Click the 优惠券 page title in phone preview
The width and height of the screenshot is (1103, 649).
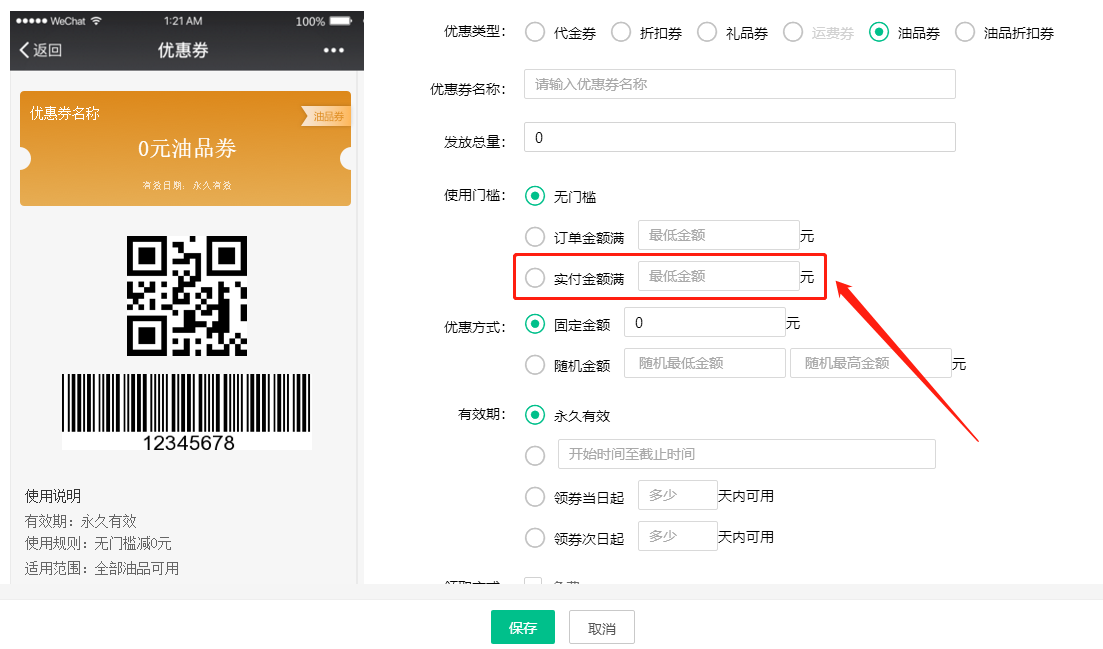(183, 50)
